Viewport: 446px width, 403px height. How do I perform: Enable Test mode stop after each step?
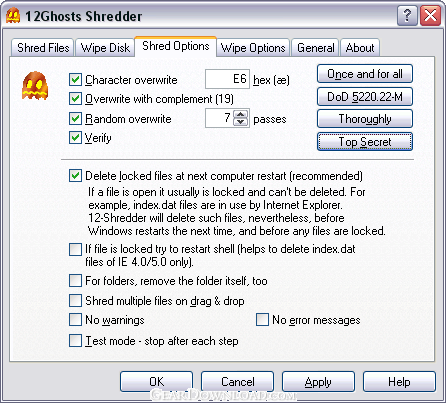tap(75, 341)
